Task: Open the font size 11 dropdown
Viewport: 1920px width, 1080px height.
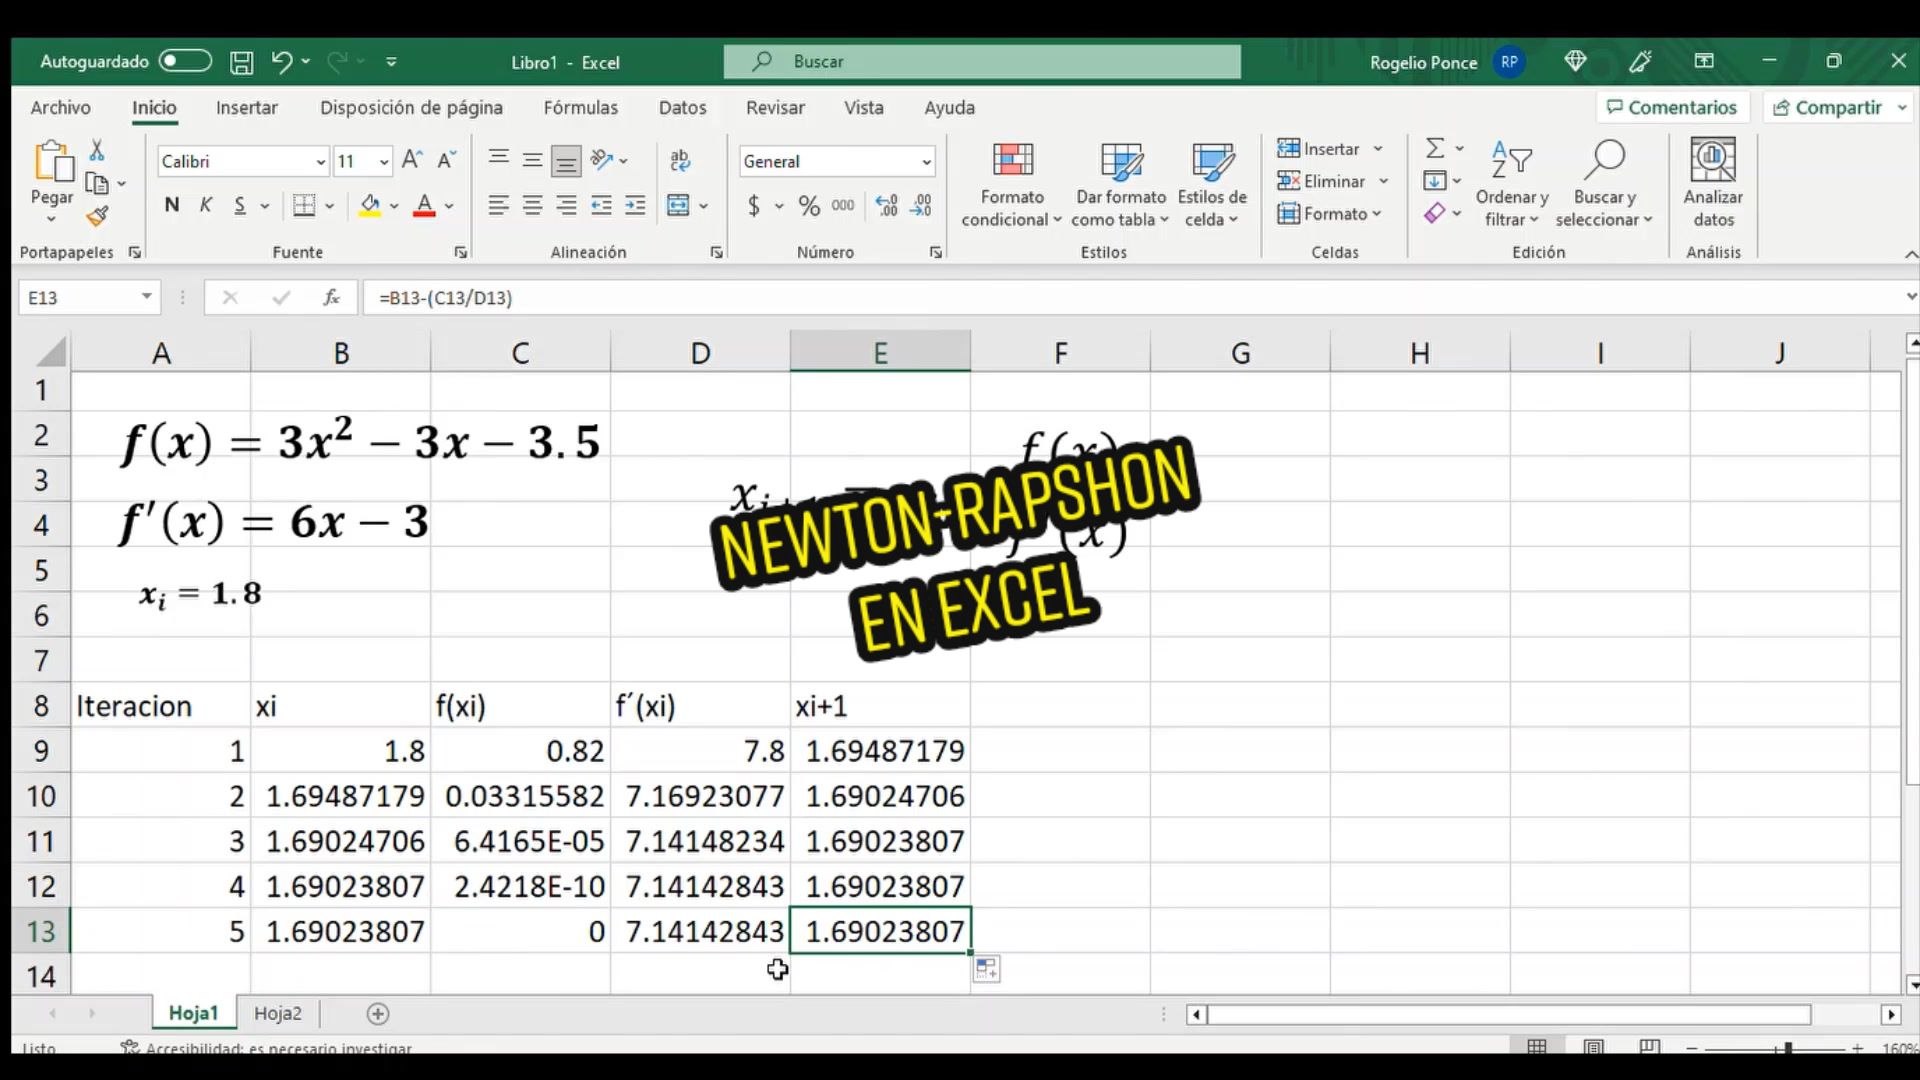Action: click(384, 161)
